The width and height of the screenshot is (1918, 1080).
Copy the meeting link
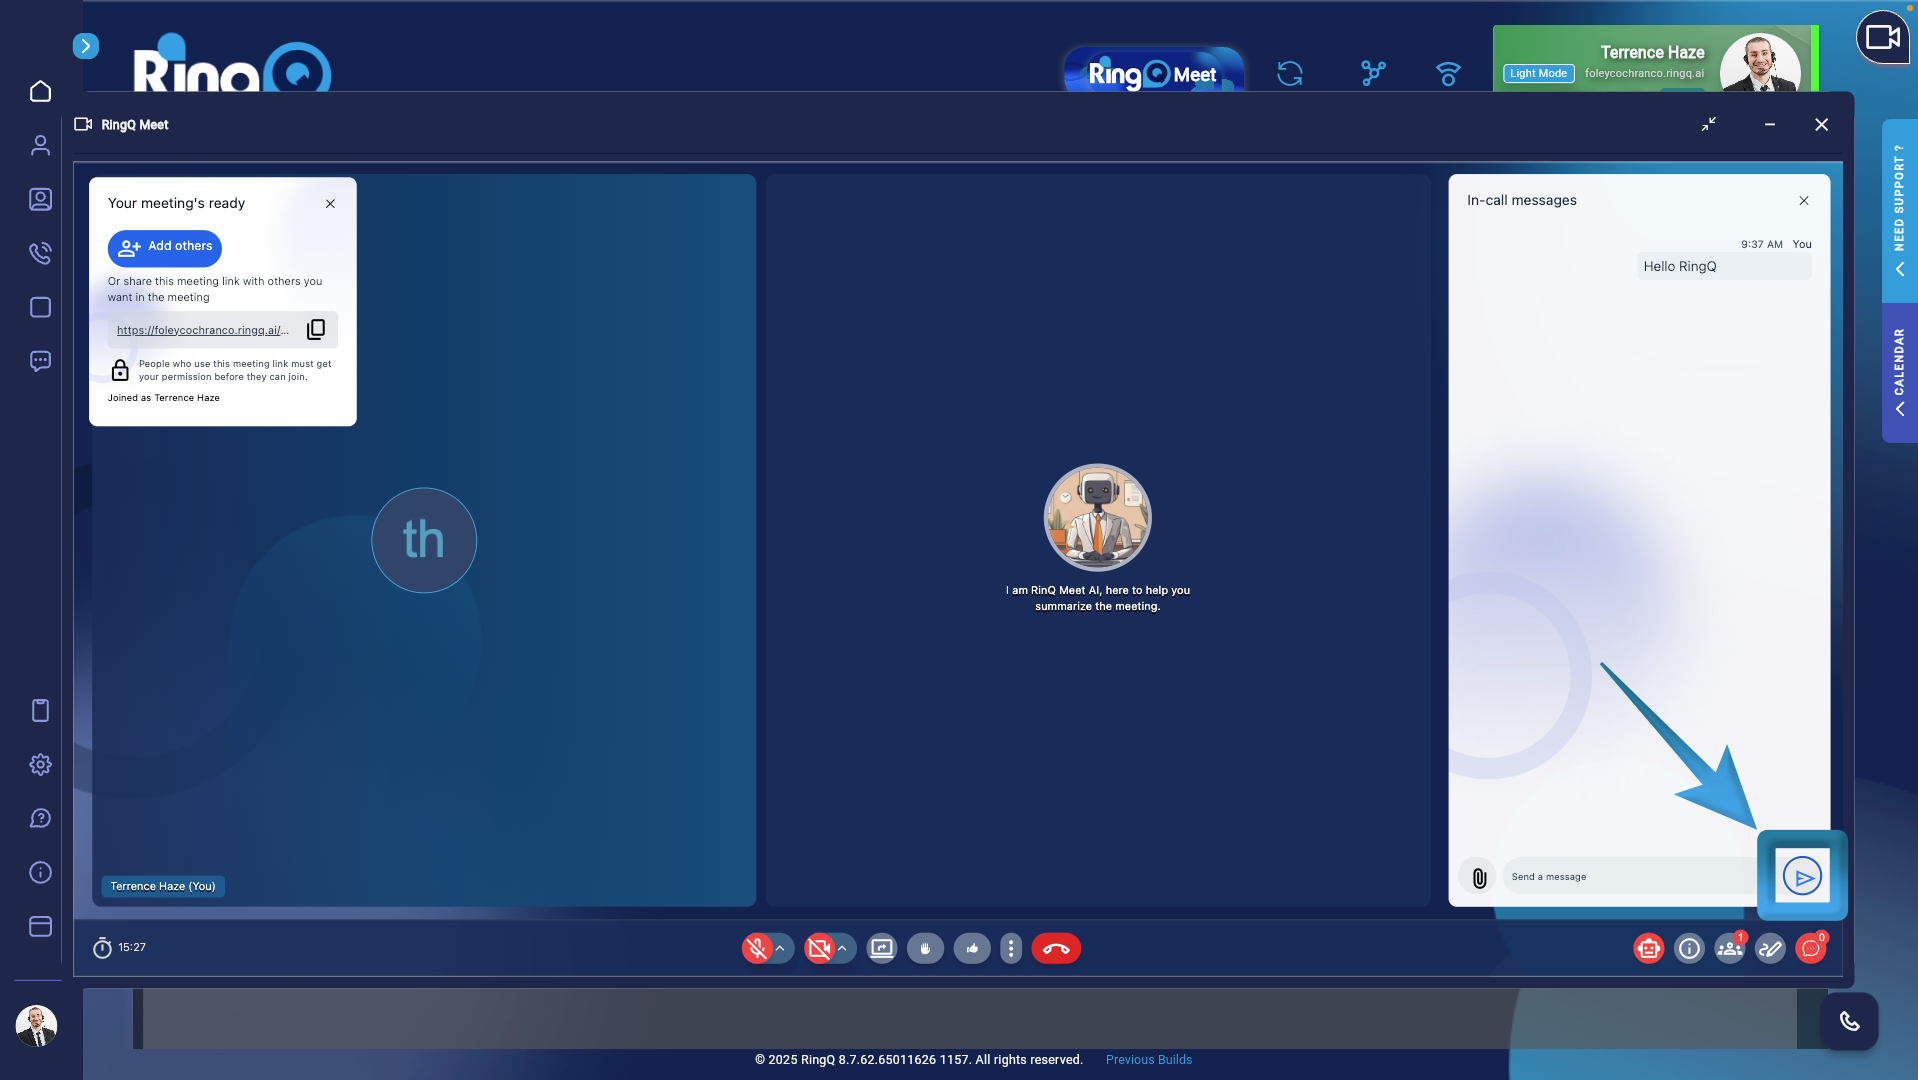(x=316, y=329)
